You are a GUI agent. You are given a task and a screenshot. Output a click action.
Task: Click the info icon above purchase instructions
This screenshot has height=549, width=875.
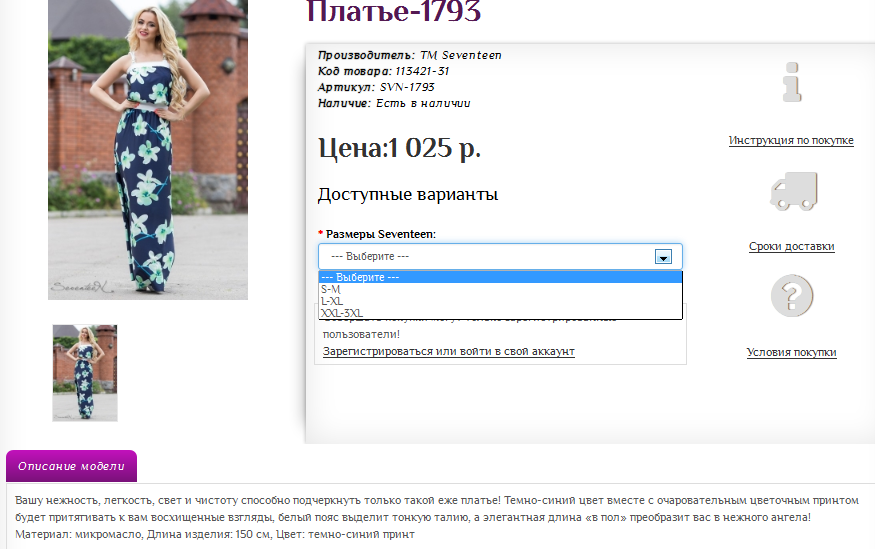tap(792, 82)
